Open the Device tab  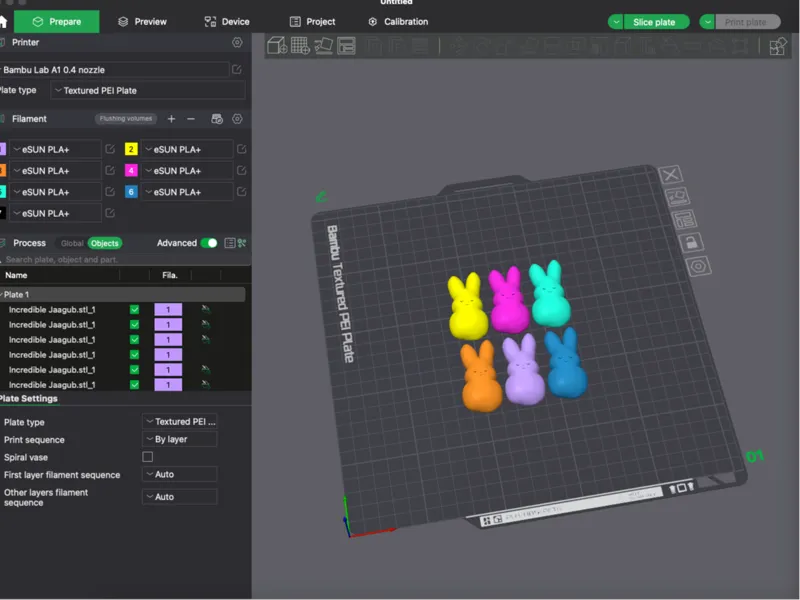(x=227, y=21)
